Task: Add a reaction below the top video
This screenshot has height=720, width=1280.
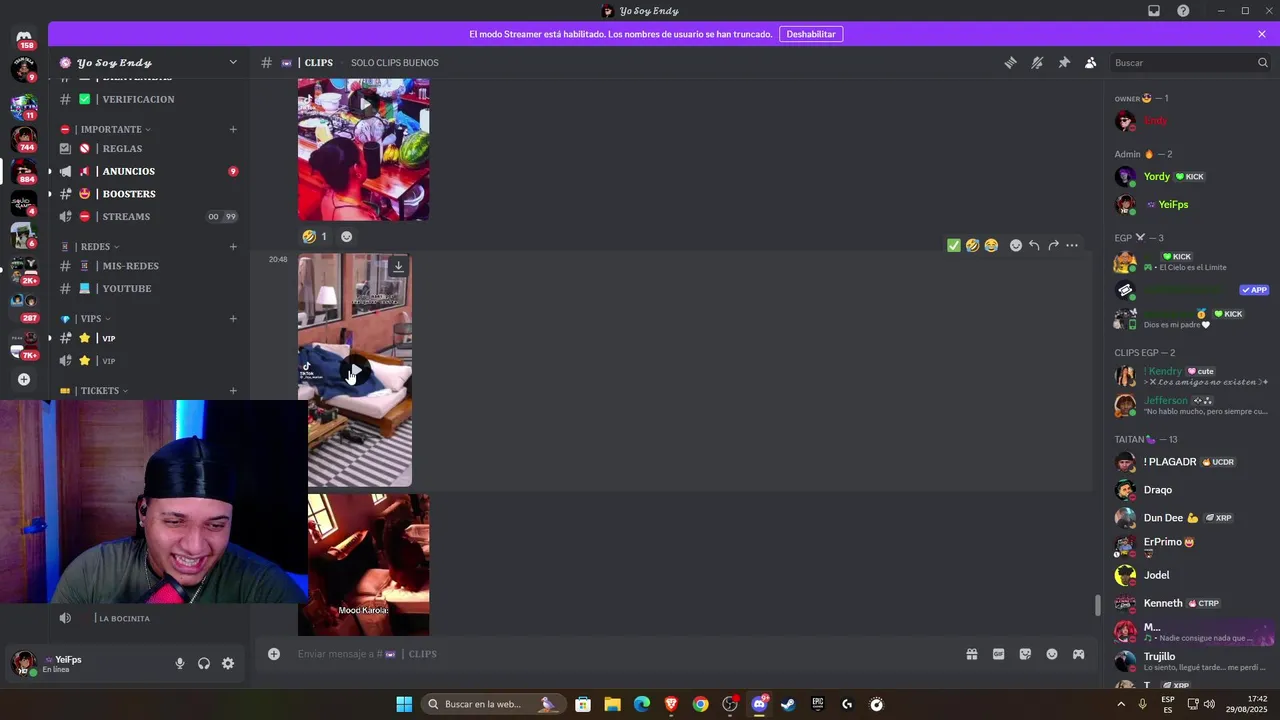Action: click(346, 237)
